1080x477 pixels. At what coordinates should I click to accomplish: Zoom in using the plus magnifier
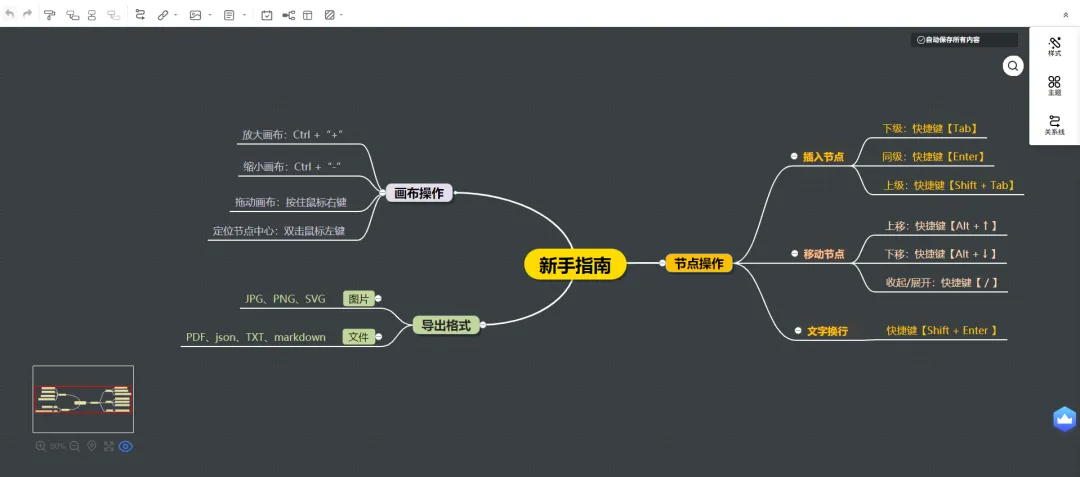(41, 446)
